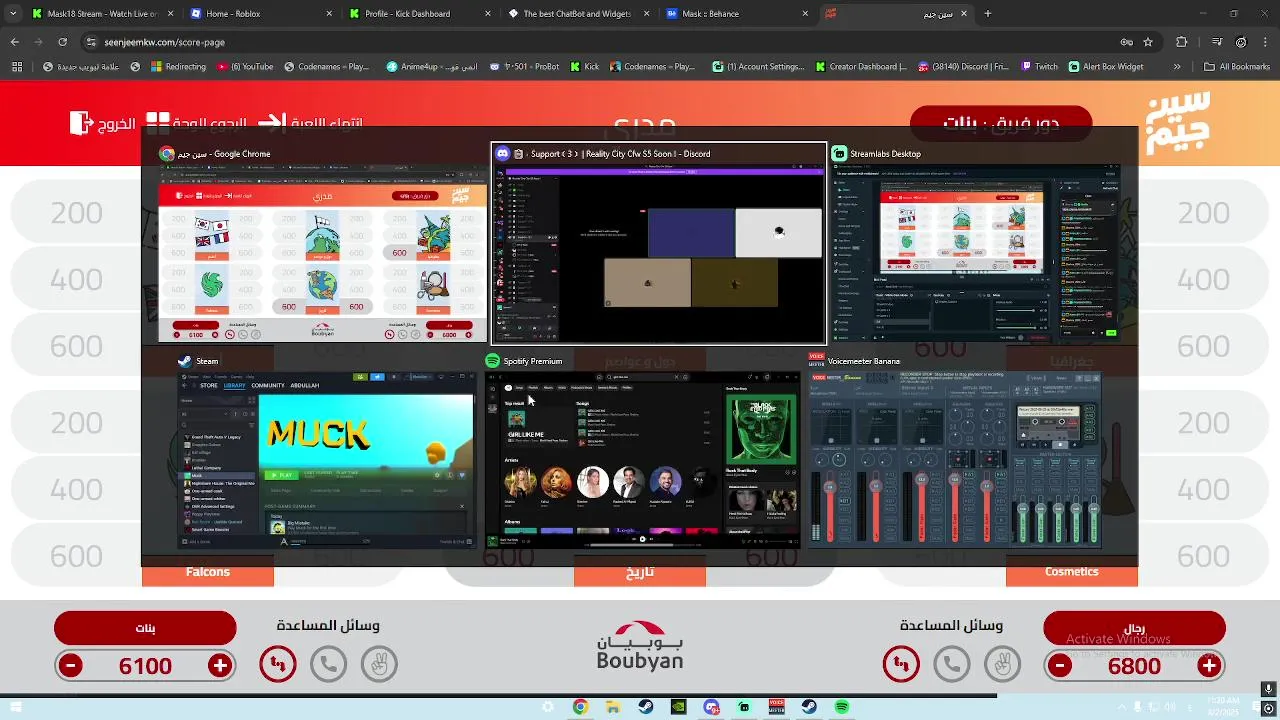This screenshot has height=720, width=1280.
Task: Open Spotify from the taskbar
Action: click(842, 707)
